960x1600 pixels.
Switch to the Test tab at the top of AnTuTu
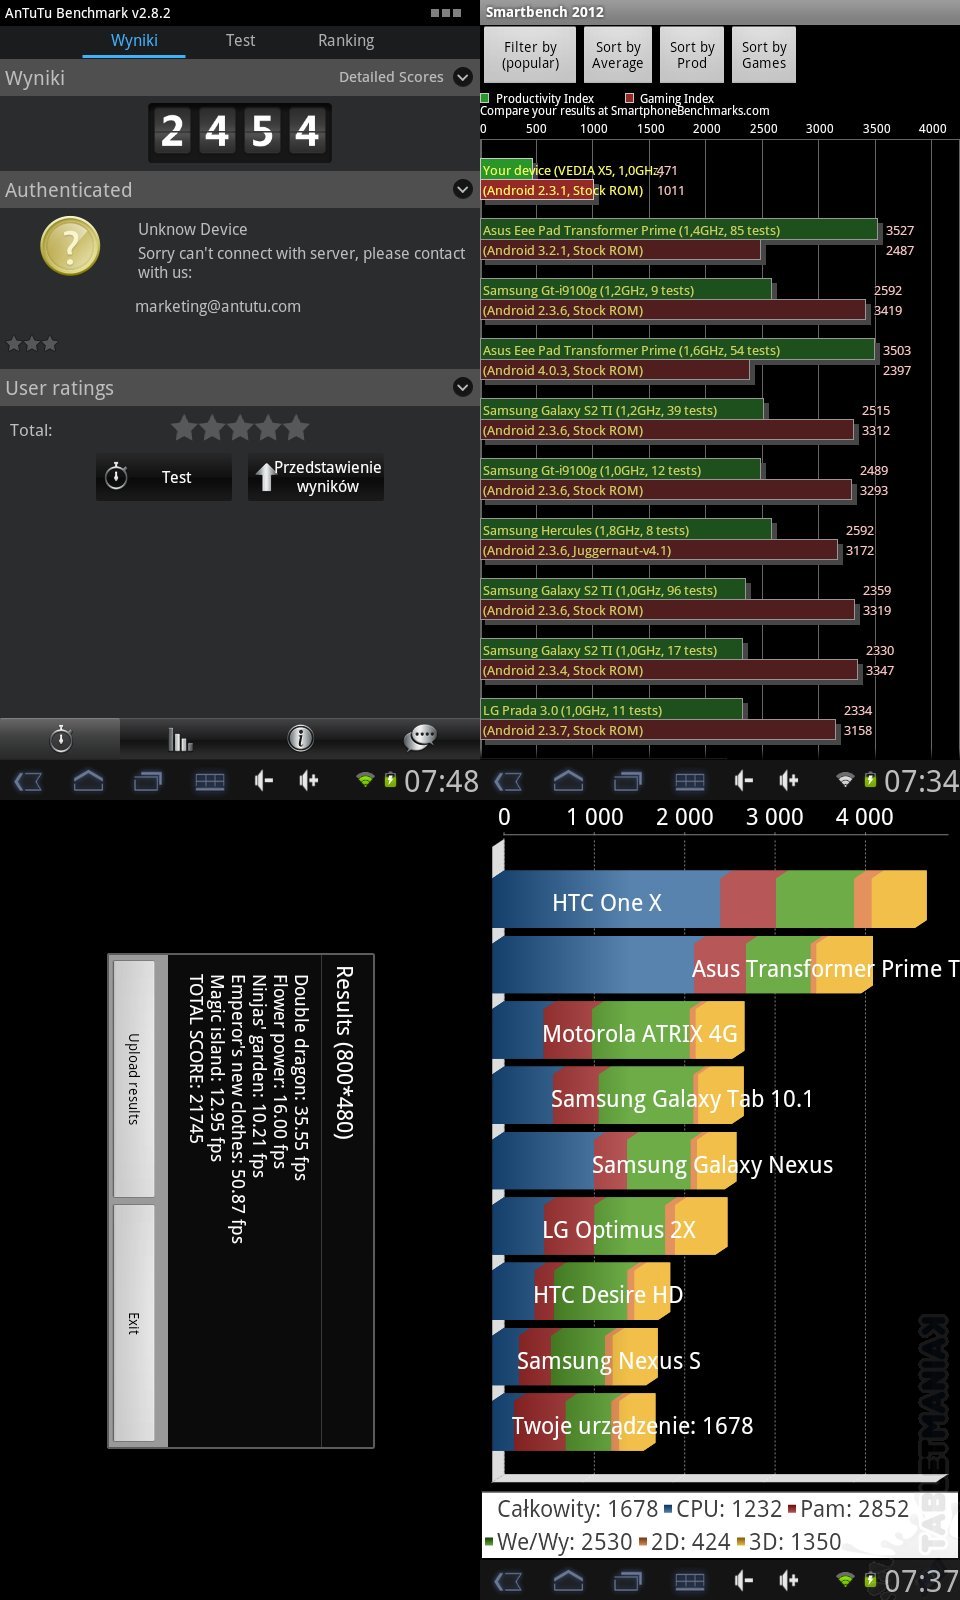click(x=240, y=41)
